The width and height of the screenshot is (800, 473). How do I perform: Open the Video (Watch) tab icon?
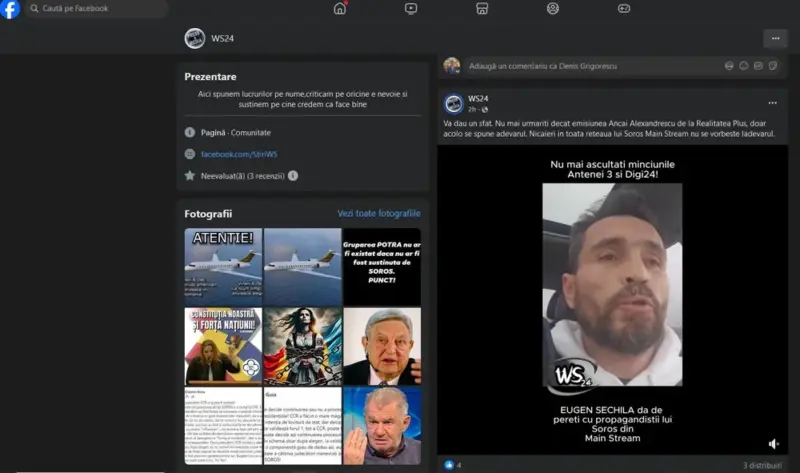(x=411, y=9)
